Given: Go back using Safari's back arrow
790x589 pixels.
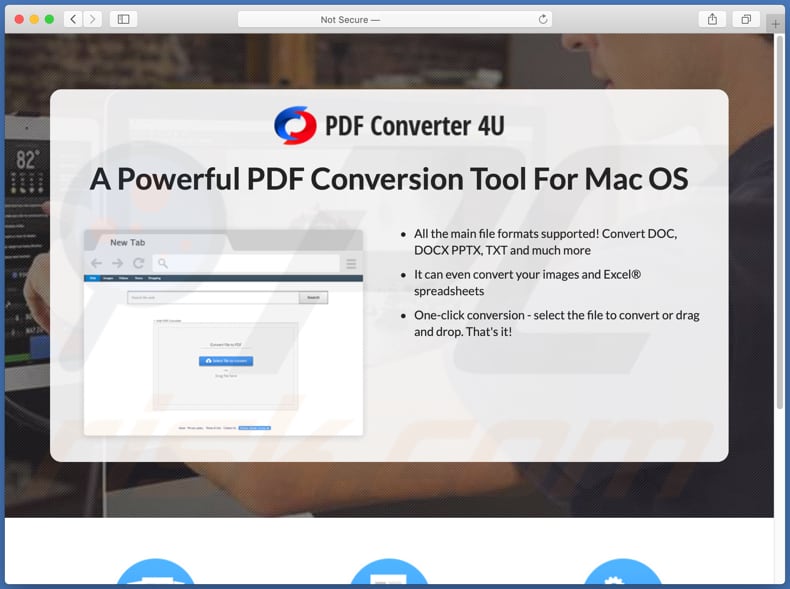Looking at the screenshot, I should point(73,19).
